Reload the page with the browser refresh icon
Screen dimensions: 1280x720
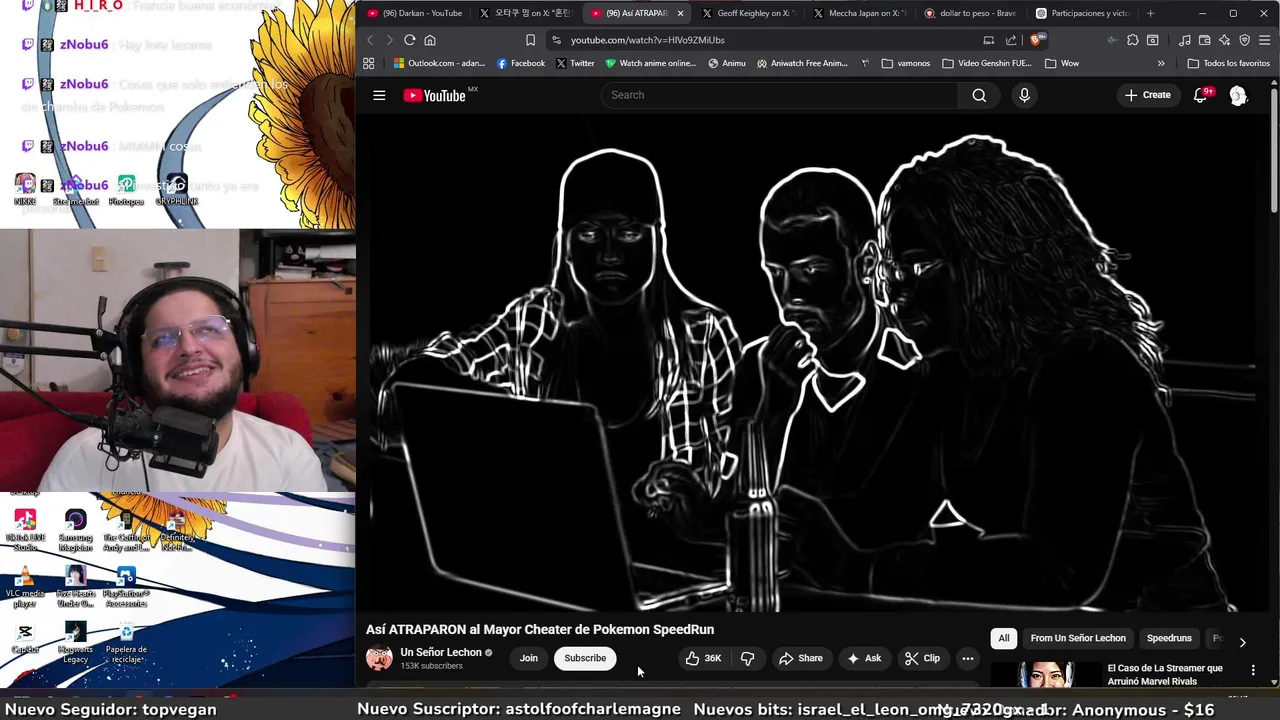(409, 40)
